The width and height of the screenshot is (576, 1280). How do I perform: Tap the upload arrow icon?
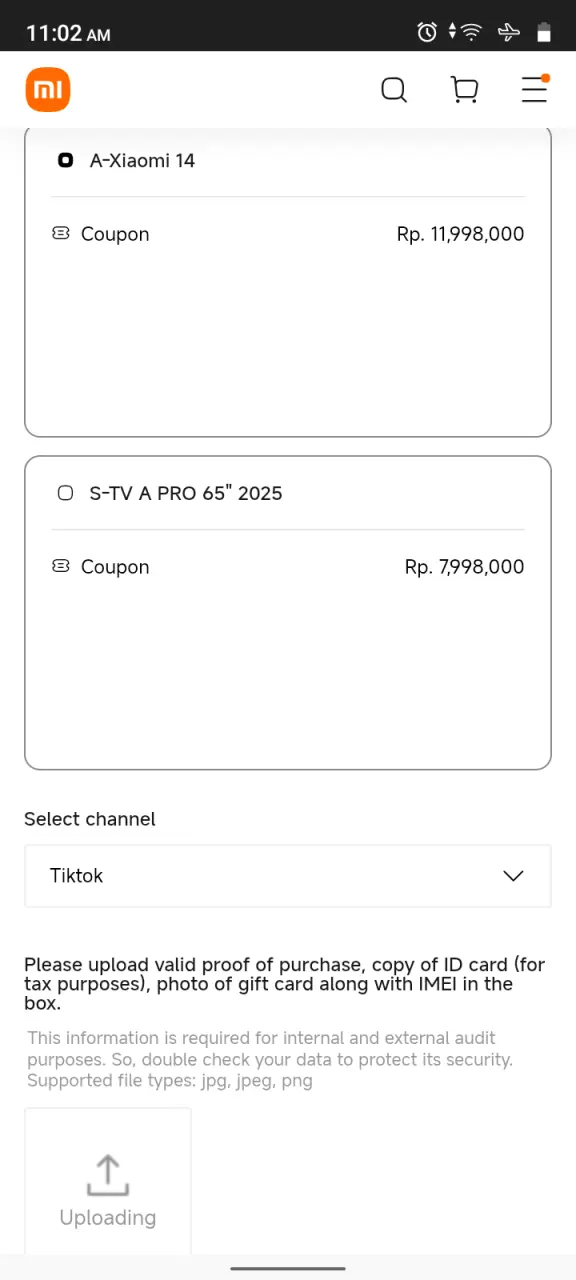(108, 1175)
